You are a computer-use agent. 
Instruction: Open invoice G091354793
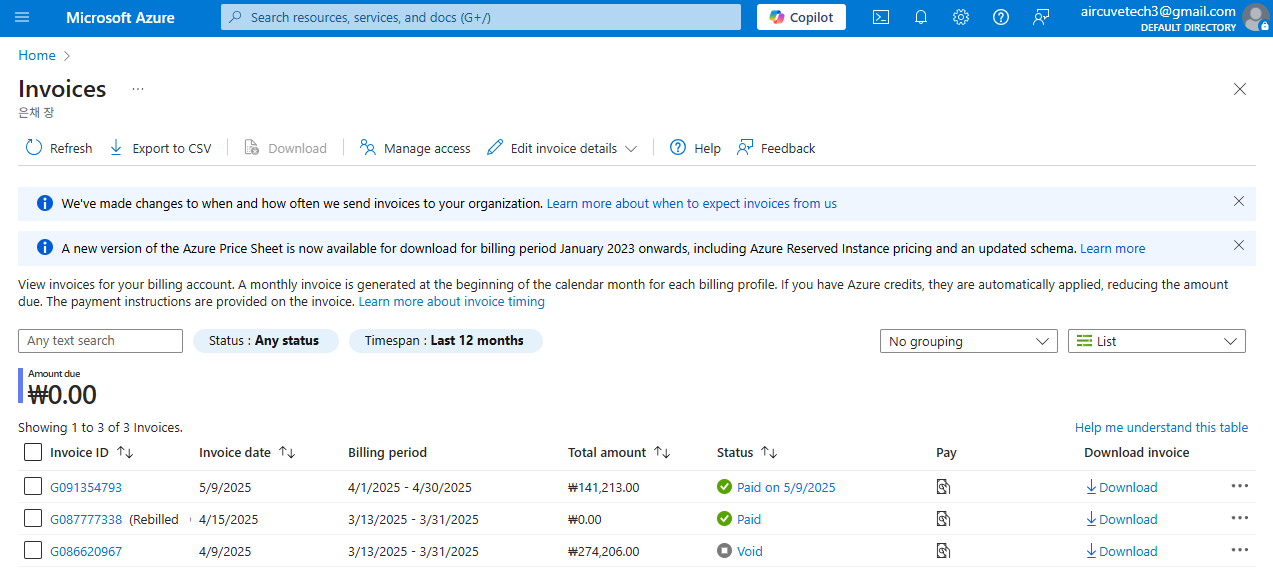pyautogui.click(x=86, y=488)
